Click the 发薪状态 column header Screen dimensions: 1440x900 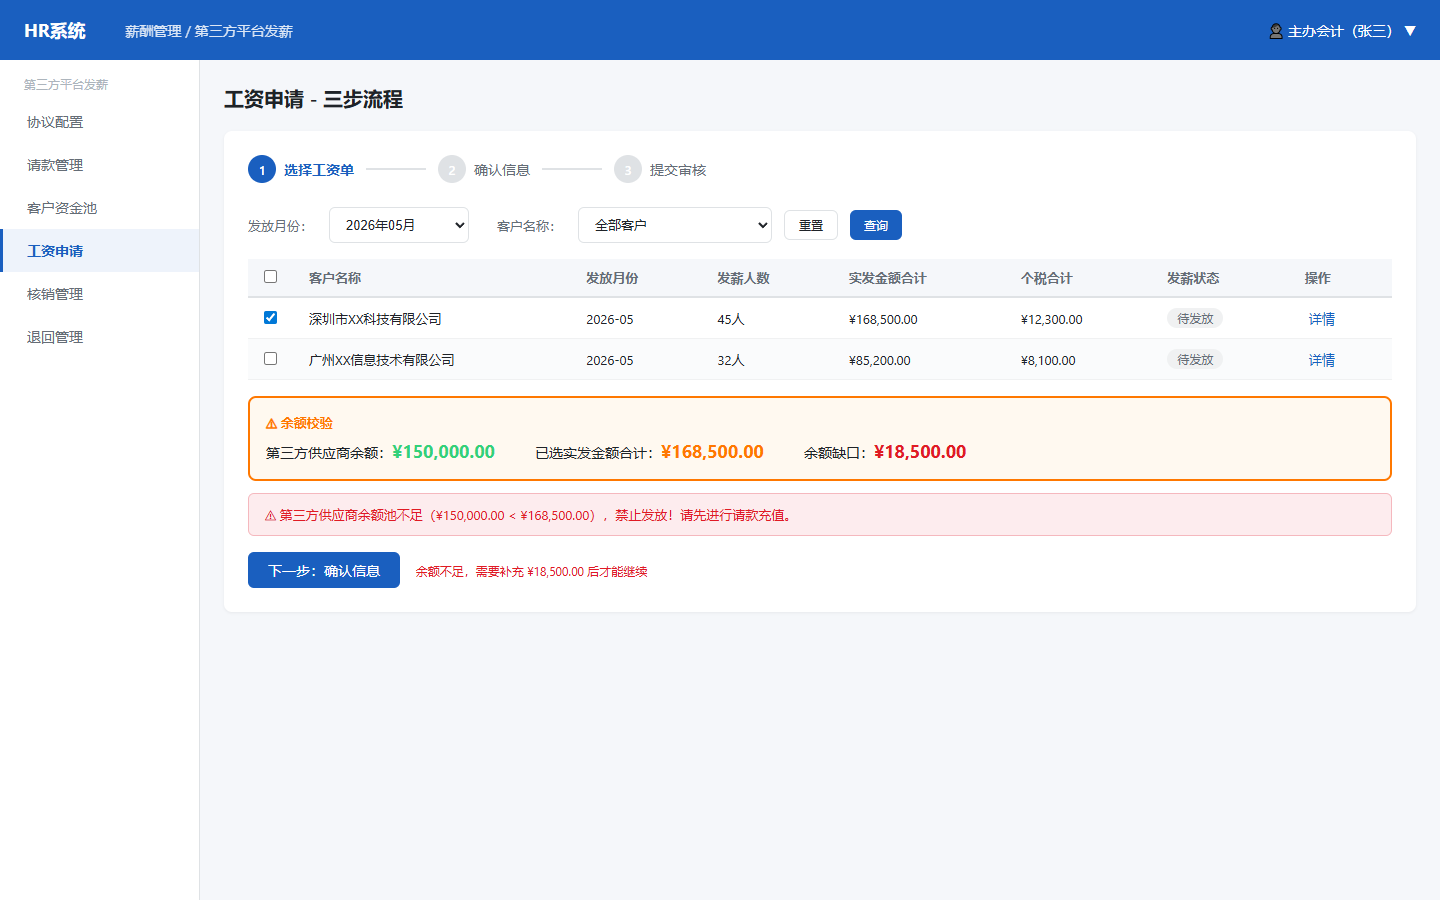pos(1193,278)
